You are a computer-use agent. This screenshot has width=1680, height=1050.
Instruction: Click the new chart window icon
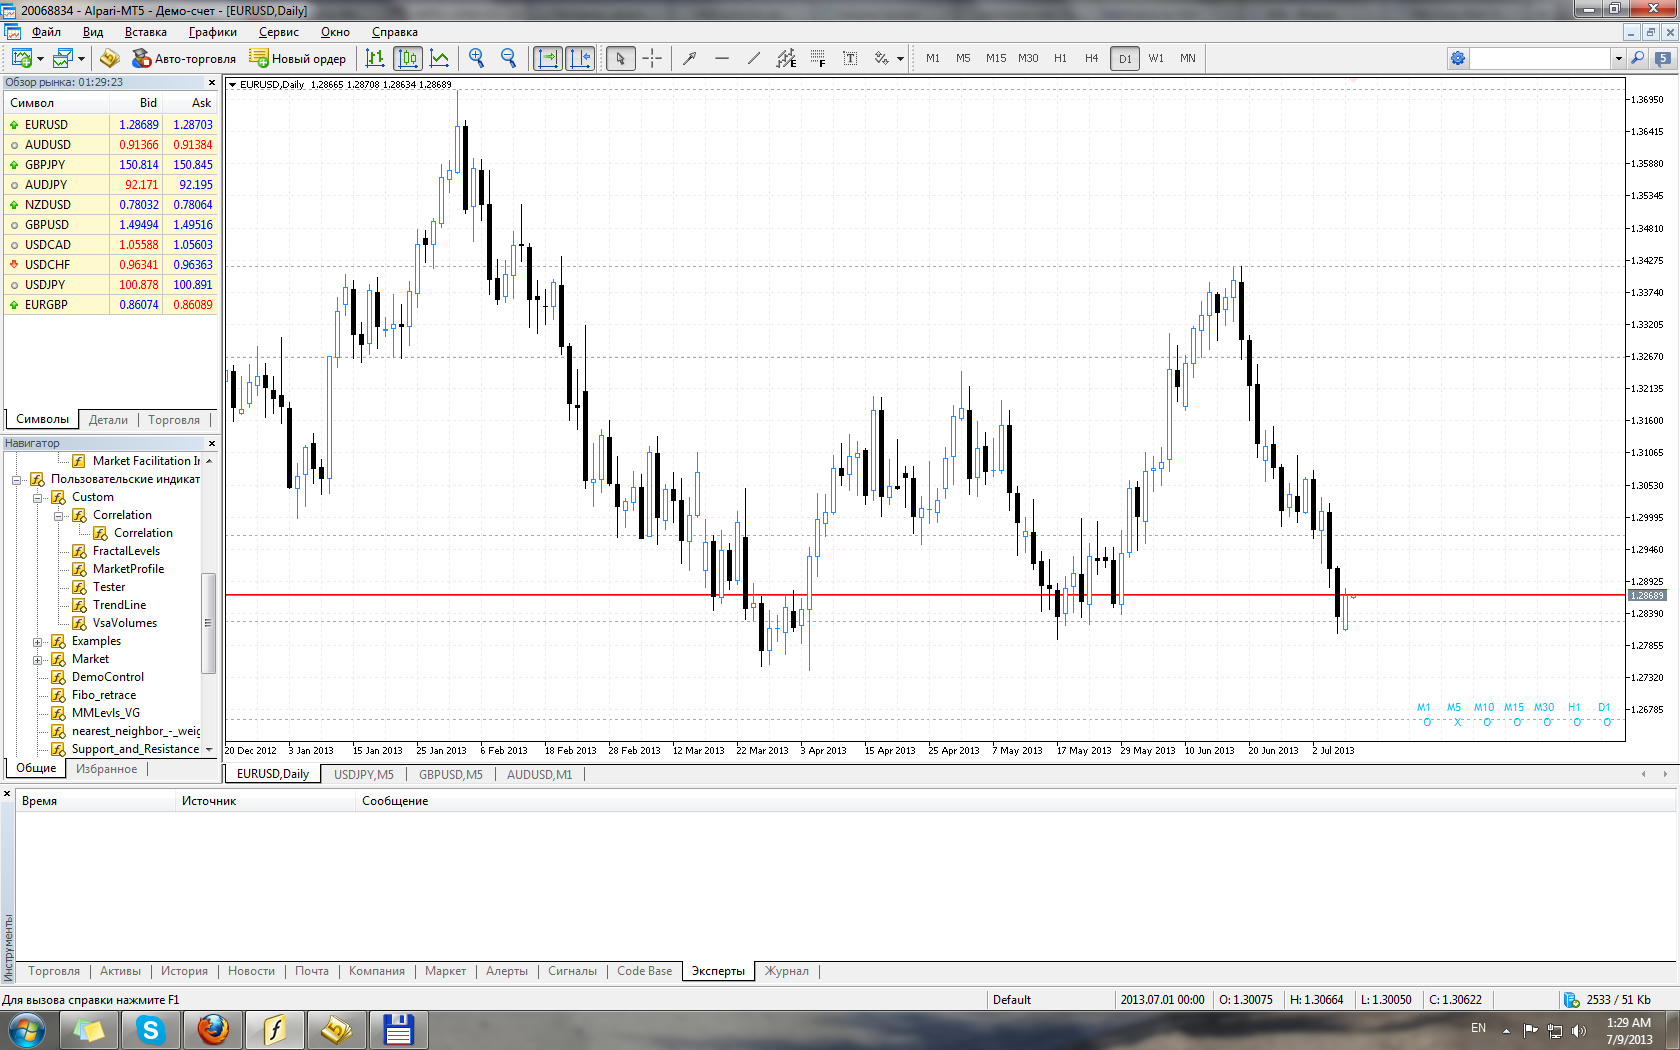coord(21,58)
